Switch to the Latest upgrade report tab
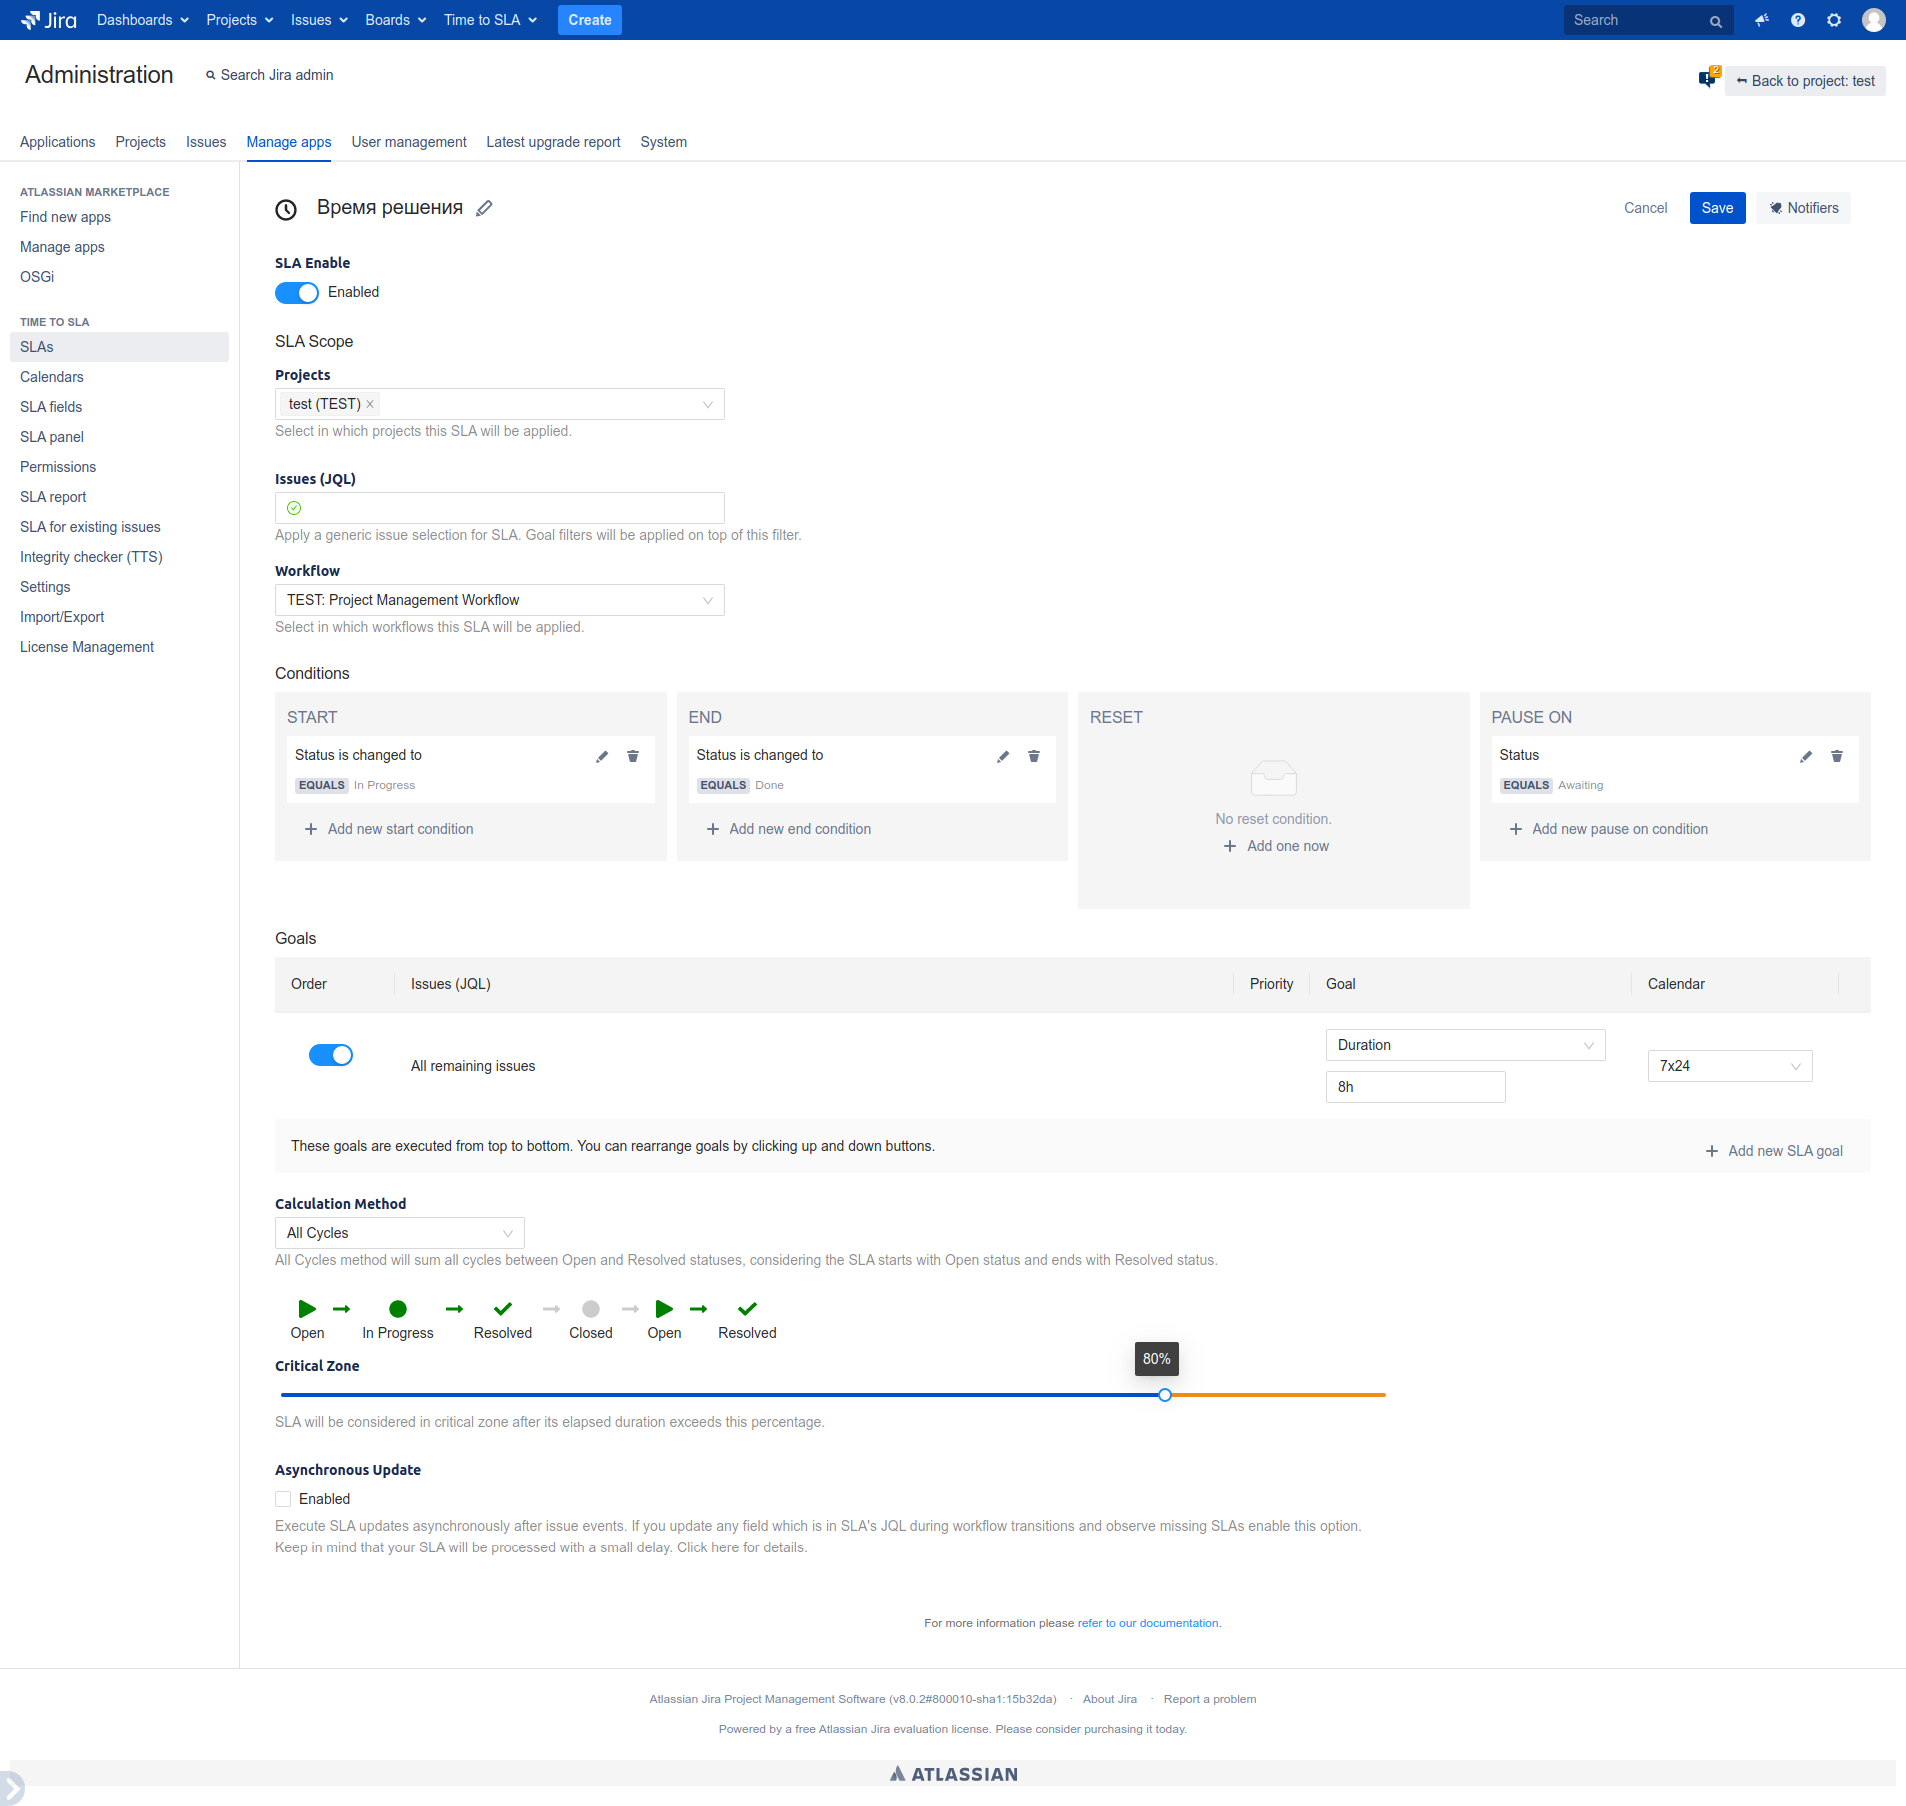Screen dimensions: 1906x1806 [x=554, y=142]
